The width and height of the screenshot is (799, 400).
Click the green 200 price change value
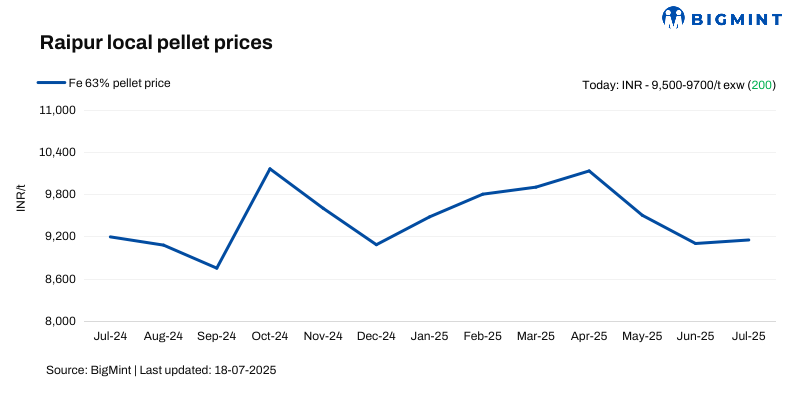762,85
